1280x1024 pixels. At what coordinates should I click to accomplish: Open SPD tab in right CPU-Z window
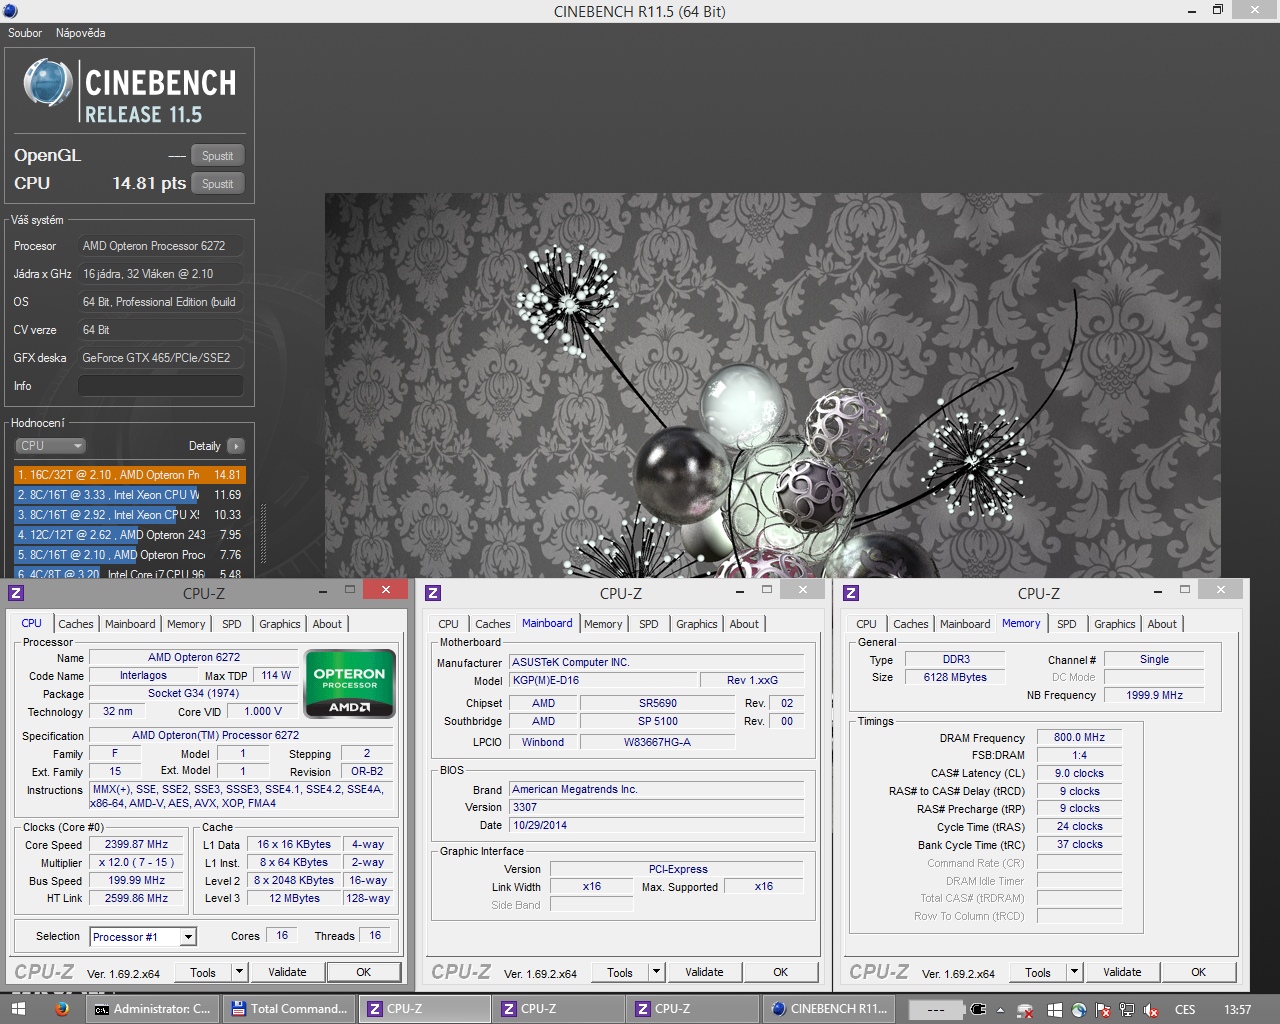(x=1067, y=624)
